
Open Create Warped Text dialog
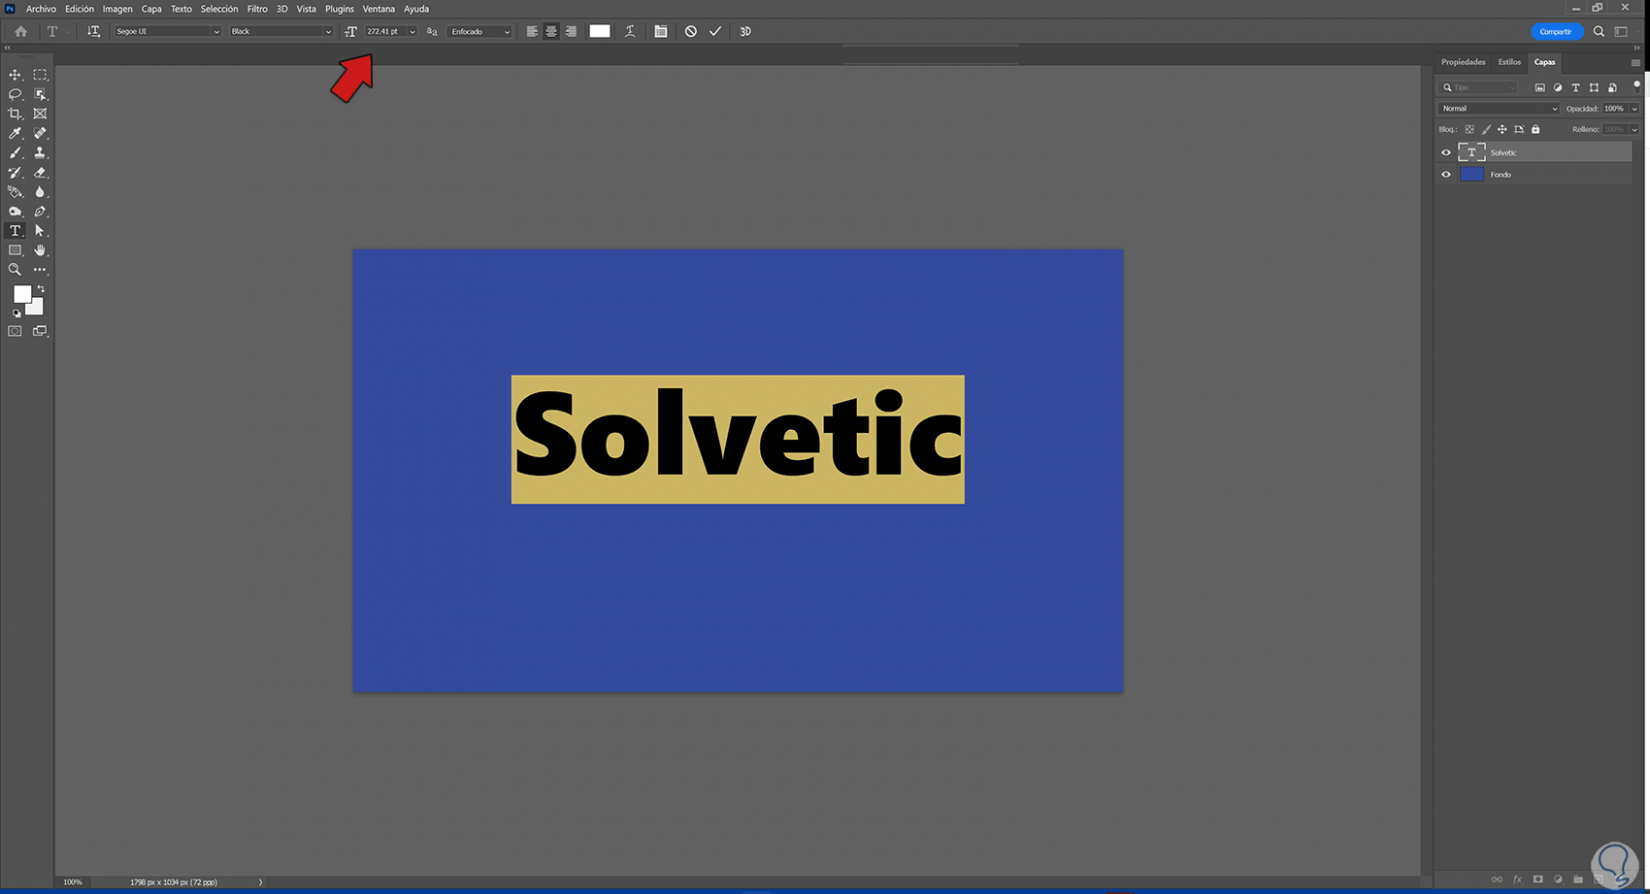(x=630, y=31)
